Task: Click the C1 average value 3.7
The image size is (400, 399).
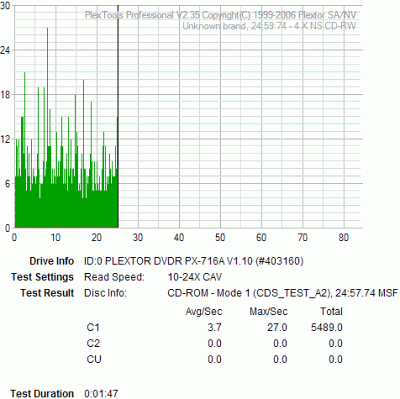Action: 214,327
